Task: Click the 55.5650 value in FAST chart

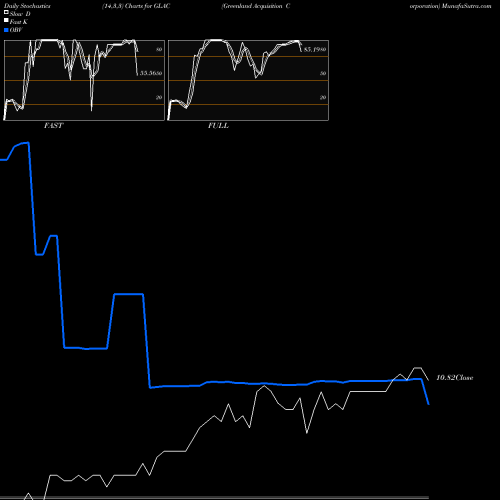Action: pos(151,73)
